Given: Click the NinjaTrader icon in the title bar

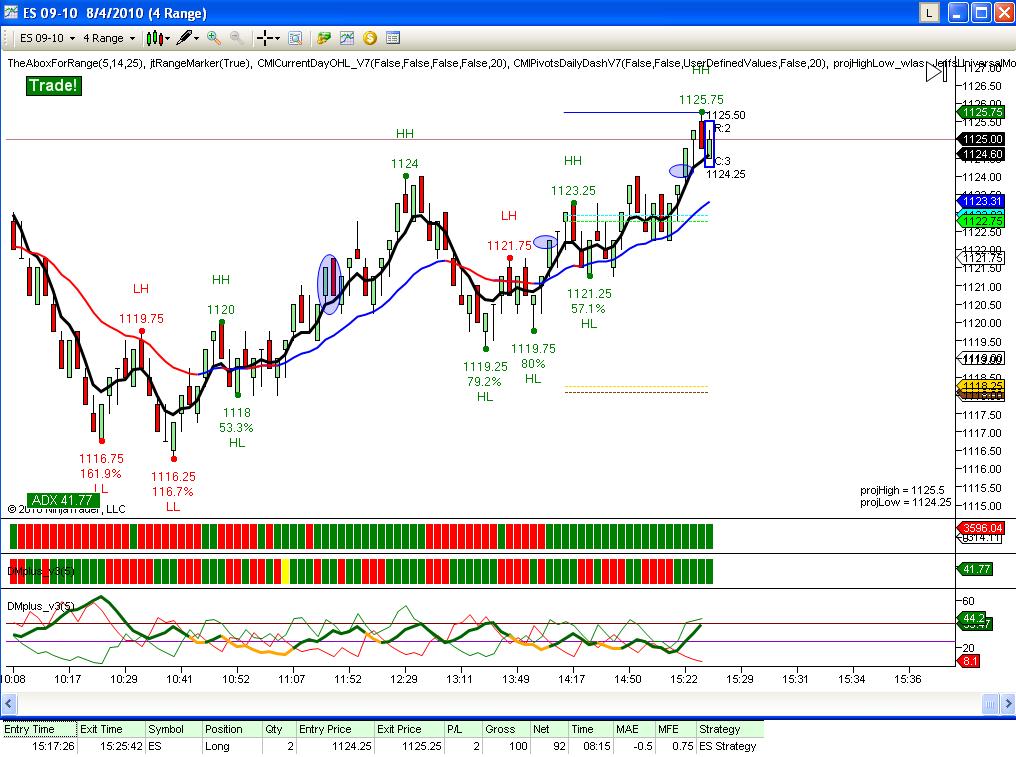Looking at the screenshot, I should pos(11,12).
